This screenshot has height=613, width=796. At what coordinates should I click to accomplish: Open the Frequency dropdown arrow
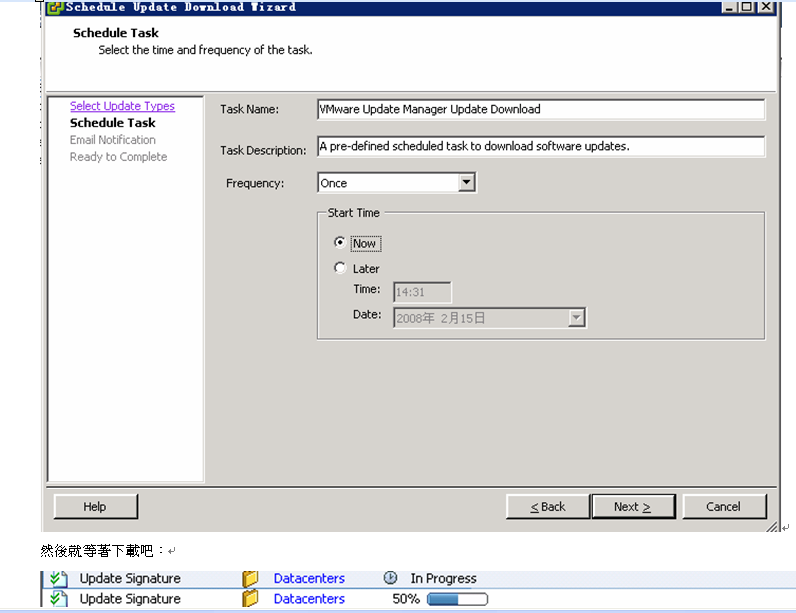click(x=467, y=182)
